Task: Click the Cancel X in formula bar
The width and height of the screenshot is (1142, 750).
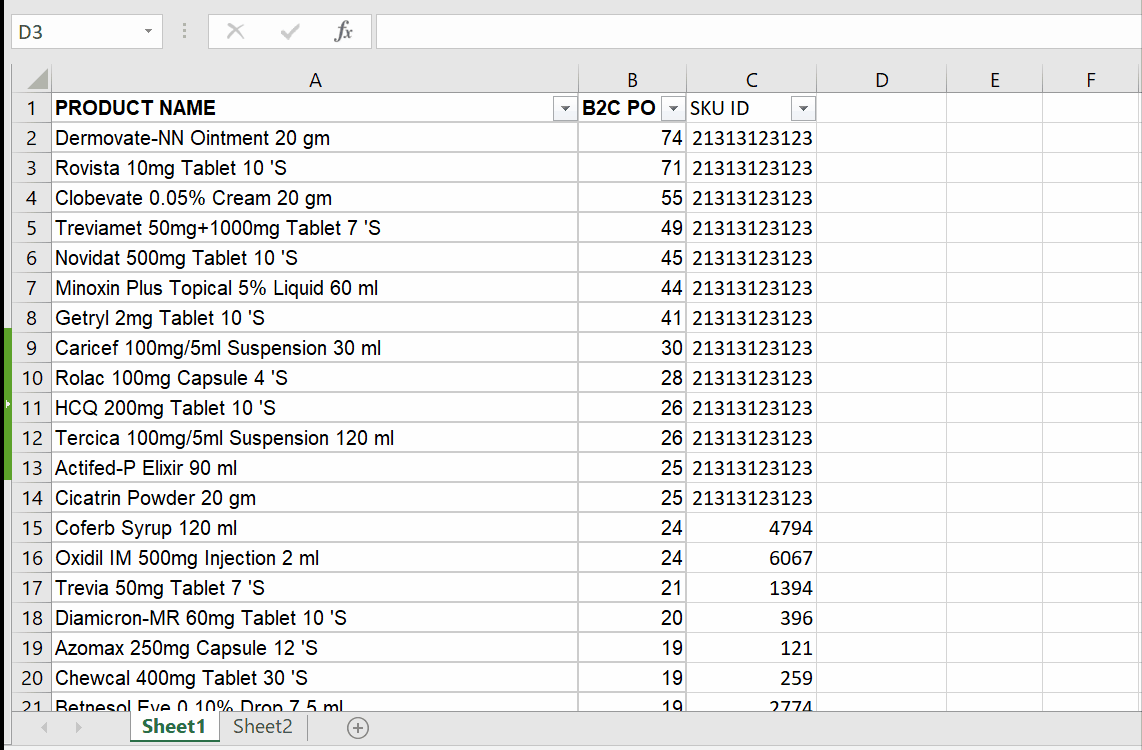Action: click(x=236, y=31)
